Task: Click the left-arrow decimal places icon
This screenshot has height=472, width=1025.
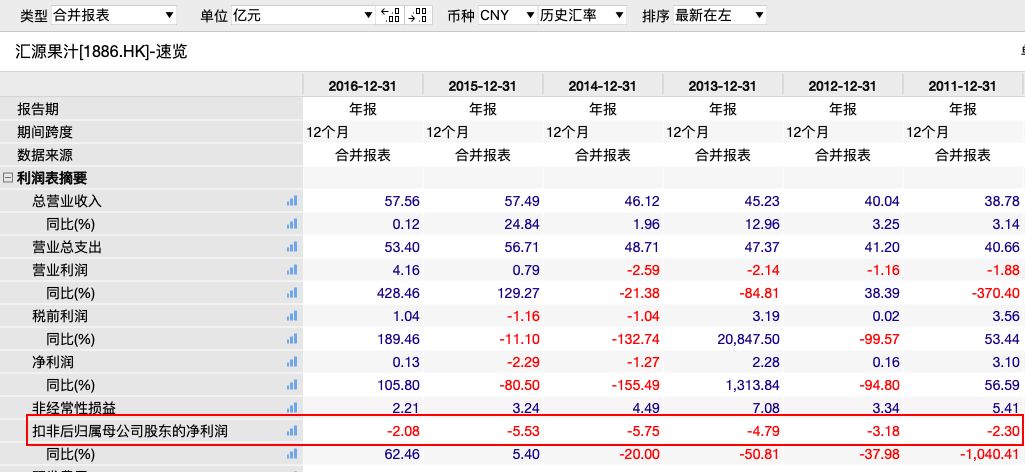Action: [390, 15]
